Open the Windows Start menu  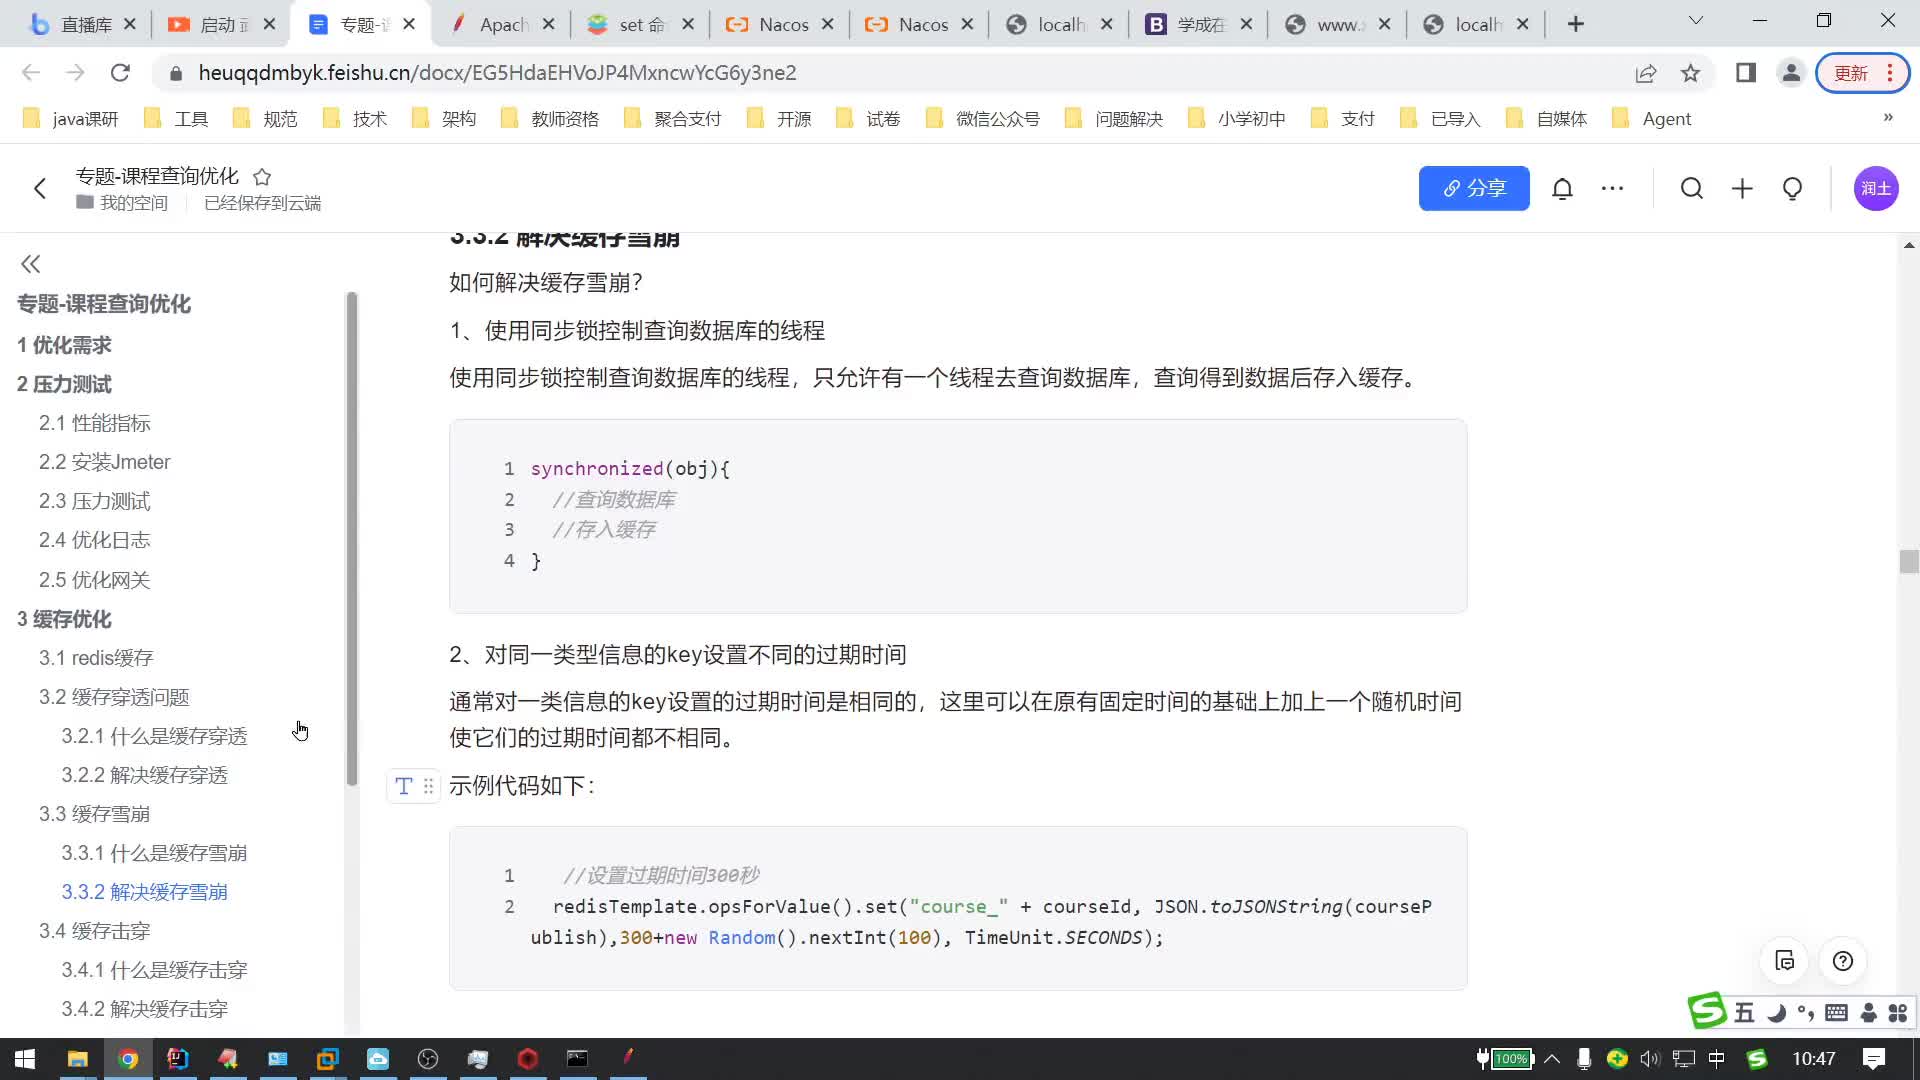[x=25, y=1059]
